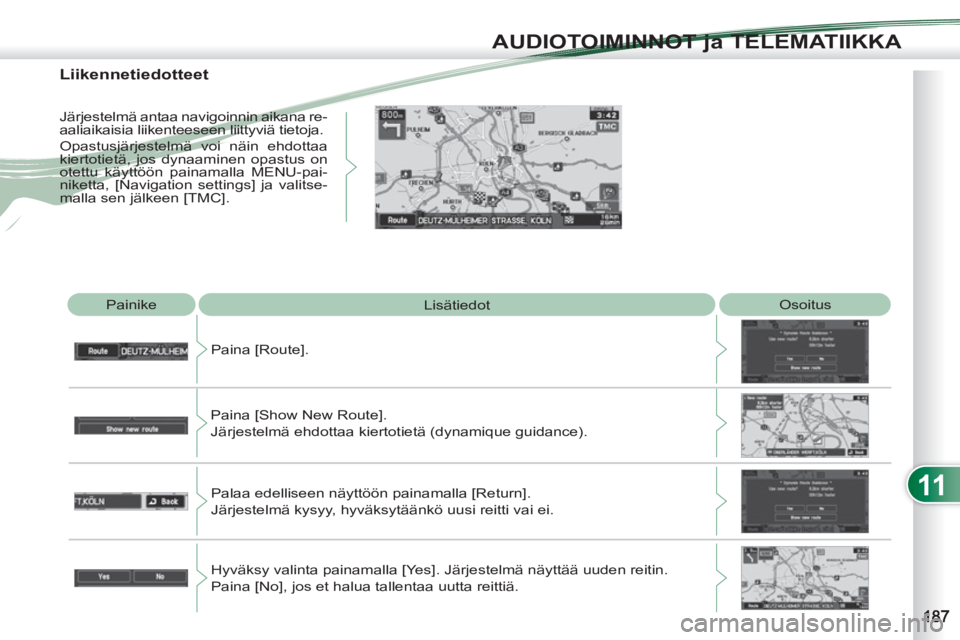This screenshot has width=960, height=640.
Task: Click the carmanualsonline.info watermark link
Action: click(x=812, y=624)
